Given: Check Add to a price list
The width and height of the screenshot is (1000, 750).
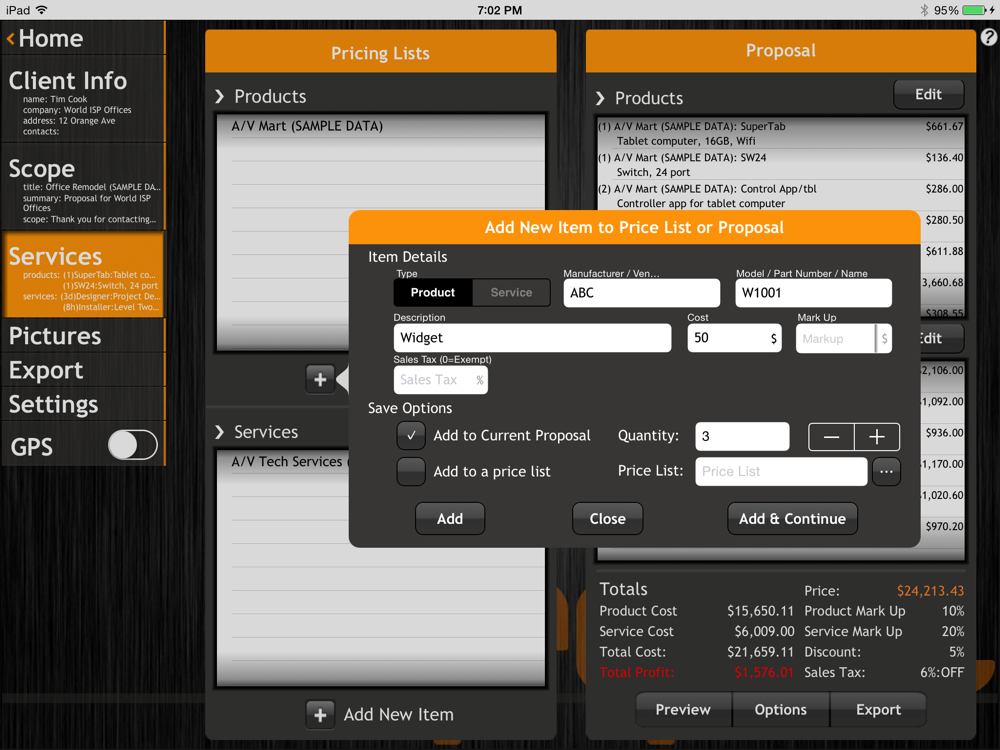Looking at the screenshot, I should [411, 472].
